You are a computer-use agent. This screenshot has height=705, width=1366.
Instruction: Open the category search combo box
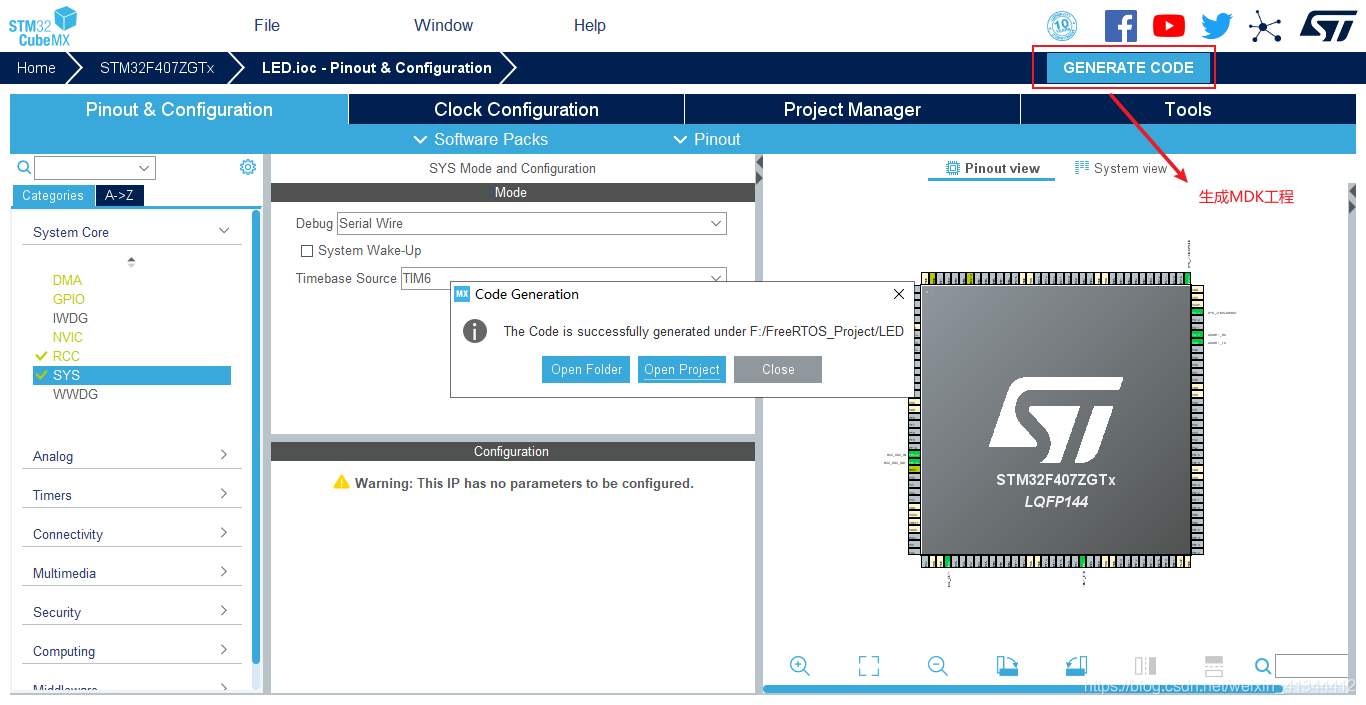95,168
